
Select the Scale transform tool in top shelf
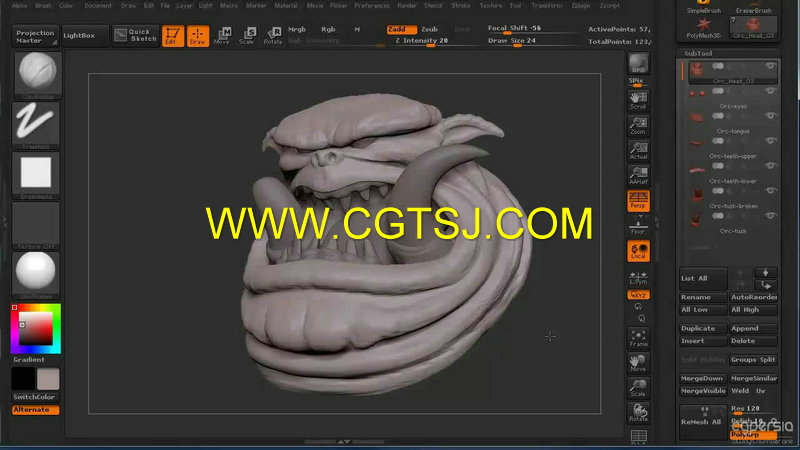247,36
